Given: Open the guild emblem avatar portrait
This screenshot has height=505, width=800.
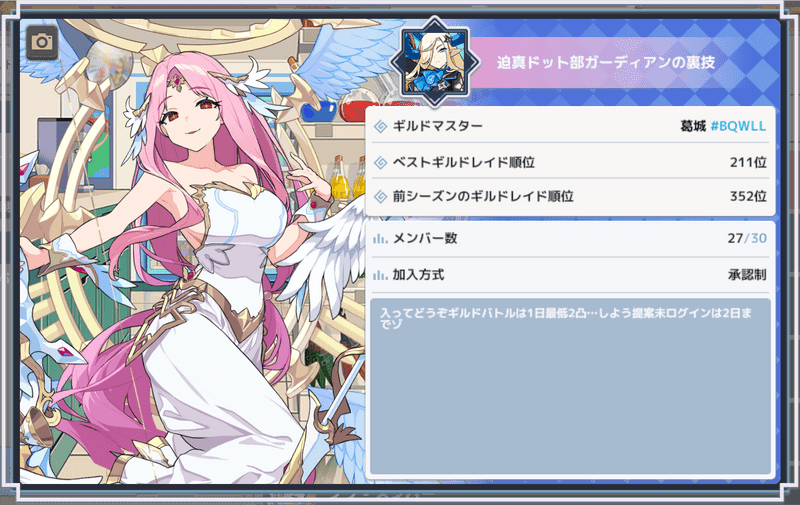Looking at the screenshot, I should [x=434, y=62].
